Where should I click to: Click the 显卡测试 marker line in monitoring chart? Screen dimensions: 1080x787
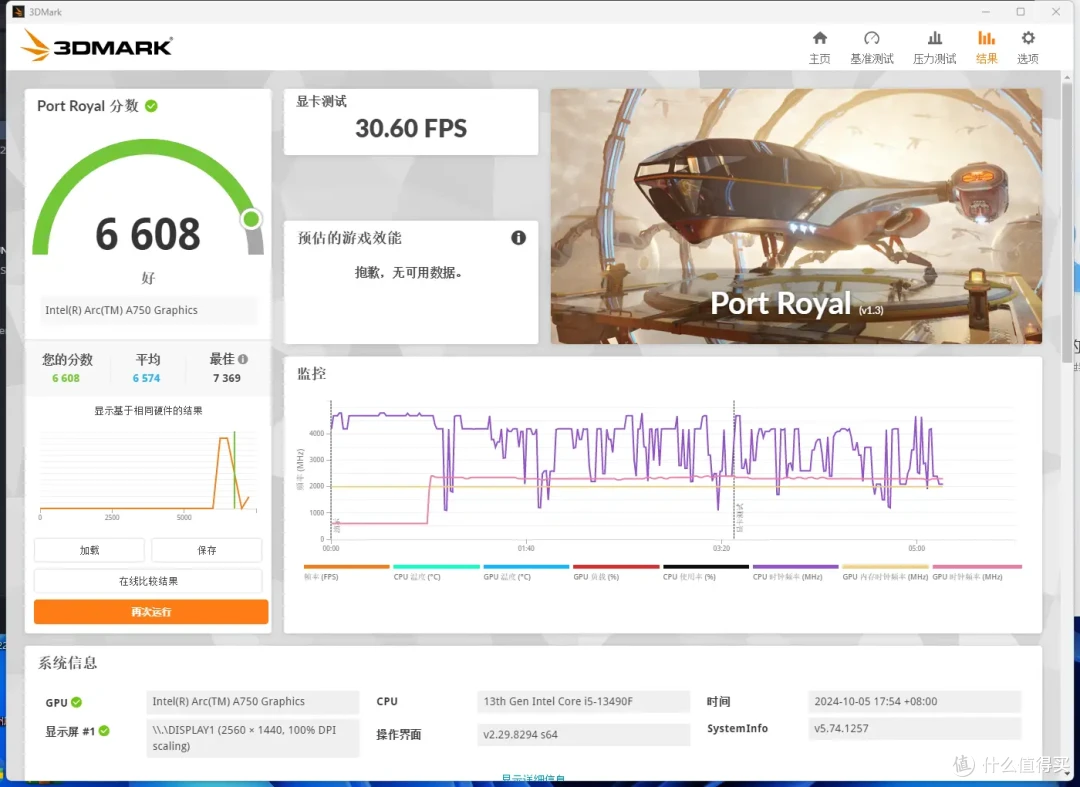coord(734,470)
